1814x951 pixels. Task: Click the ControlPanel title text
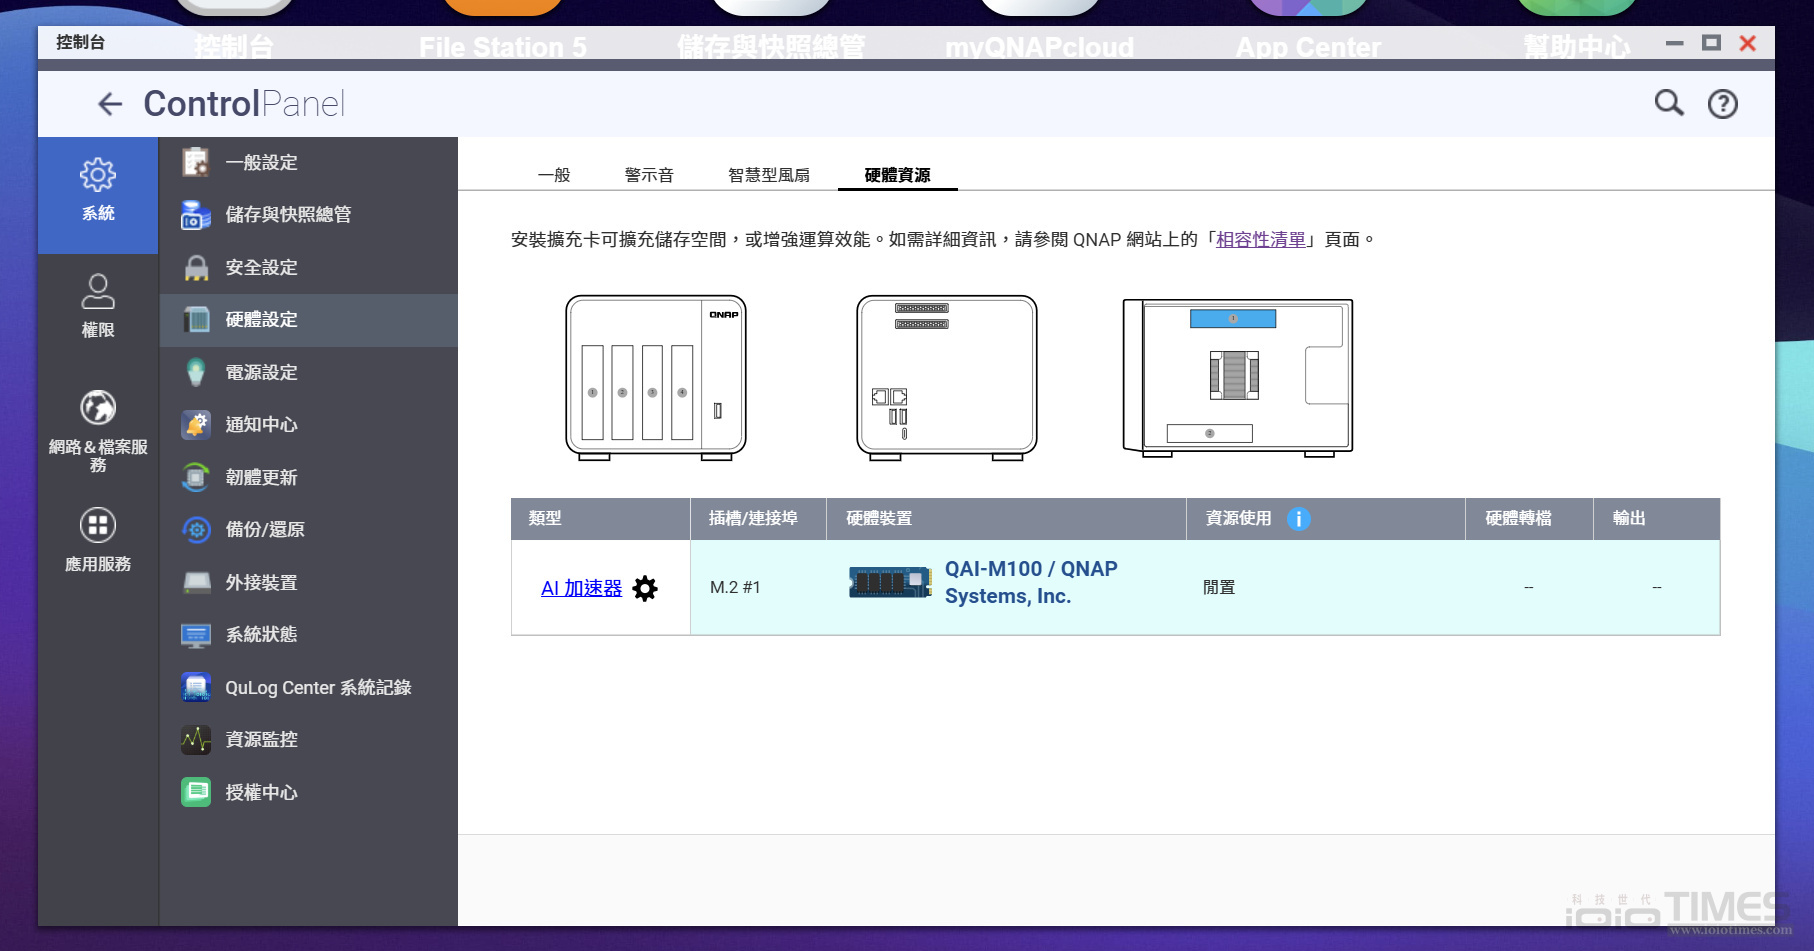(x=244, y=104)
